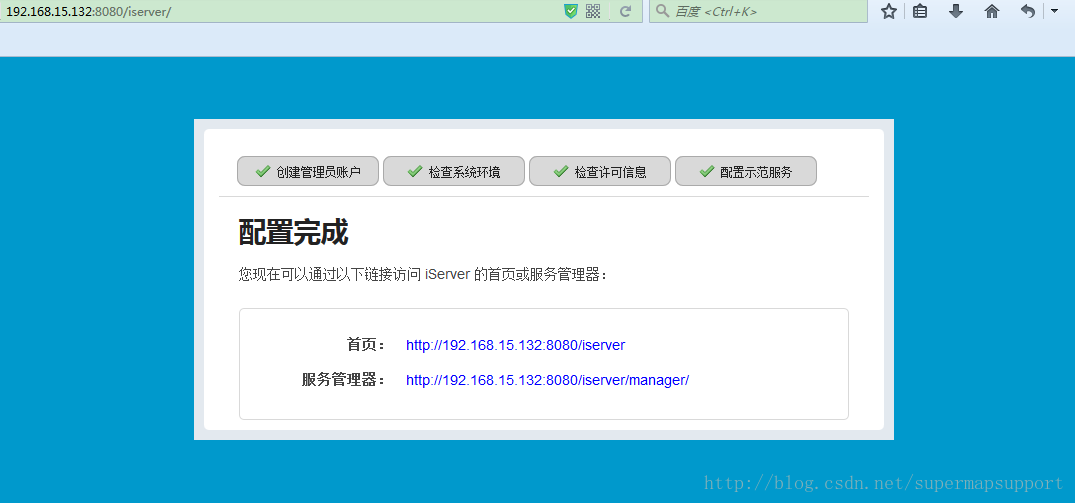Click the search magnifier icon
The width and height of the screenshot is (1075, 503).
(x=662, y=11)
